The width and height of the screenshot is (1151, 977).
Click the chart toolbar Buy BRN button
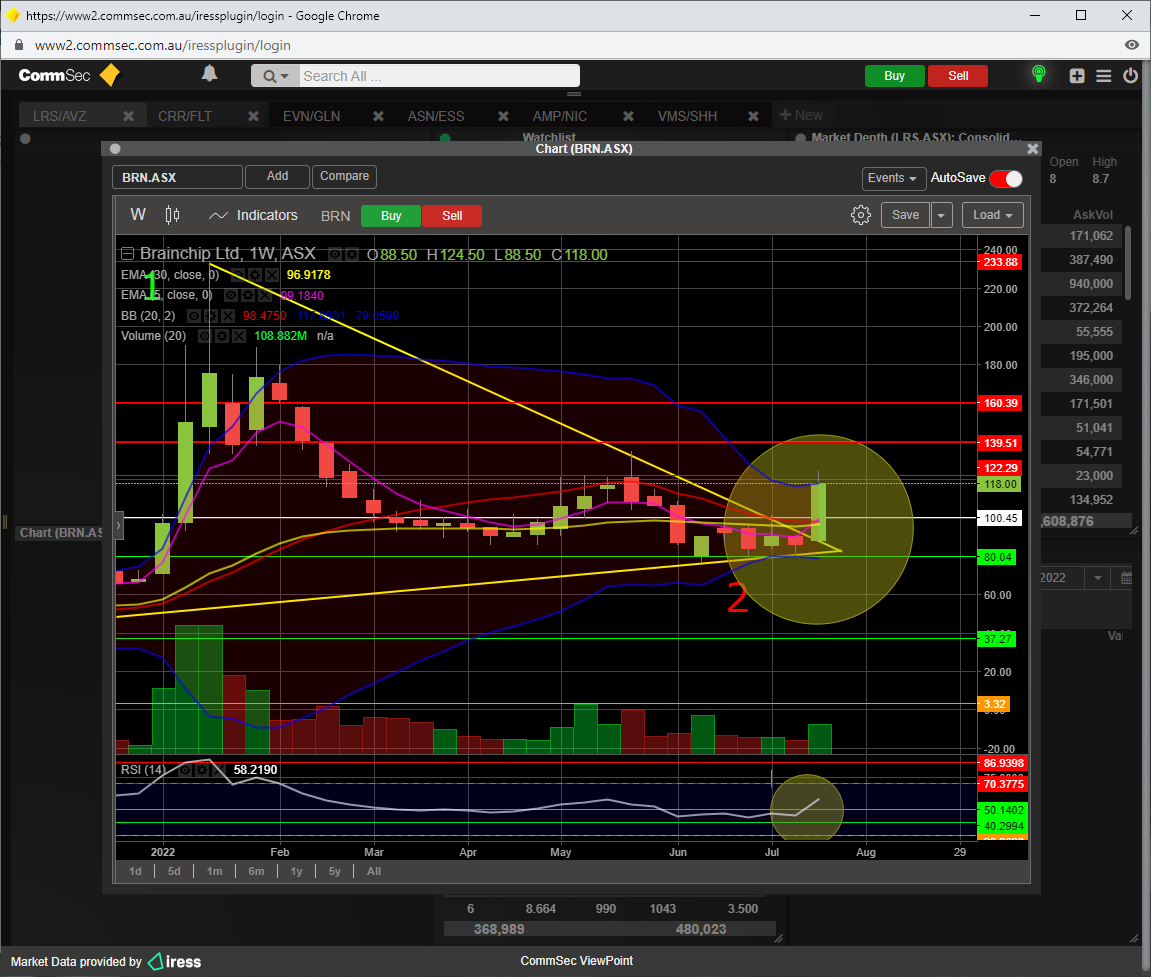(x=391, y=216)
